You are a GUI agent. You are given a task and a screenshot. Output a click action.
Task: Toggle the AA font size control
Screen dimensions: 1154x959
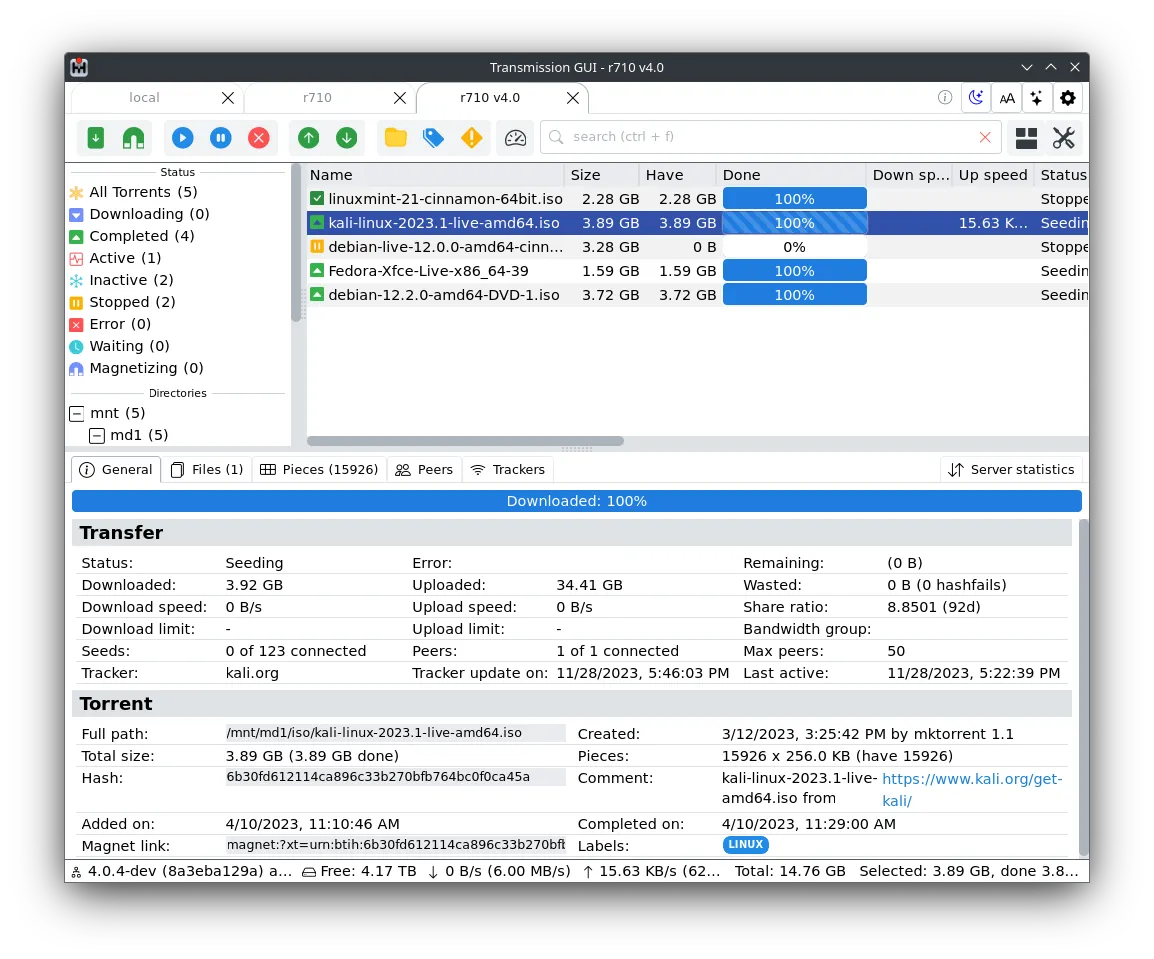(1007, 97)
